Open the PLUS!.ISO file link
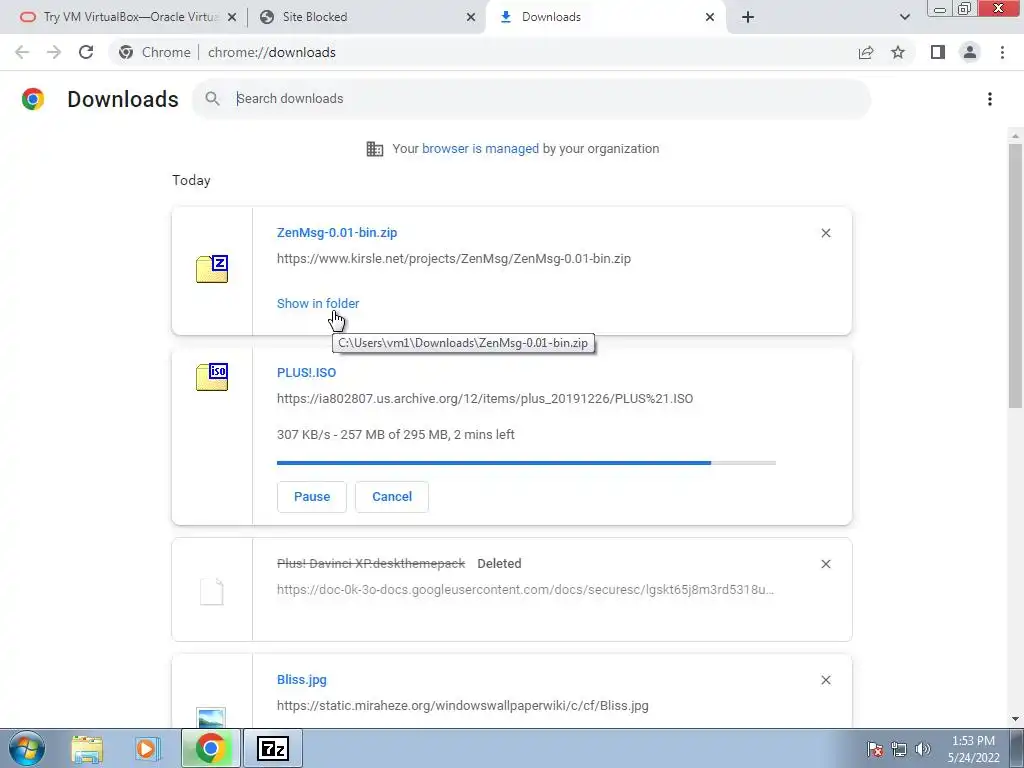The width and height of the screenshot is (1024, 768). click(306, 373)
